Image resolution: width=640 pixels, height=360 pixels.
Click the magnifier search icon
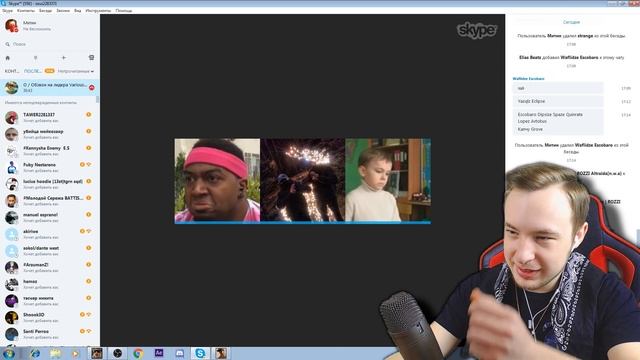click(7, 44)
